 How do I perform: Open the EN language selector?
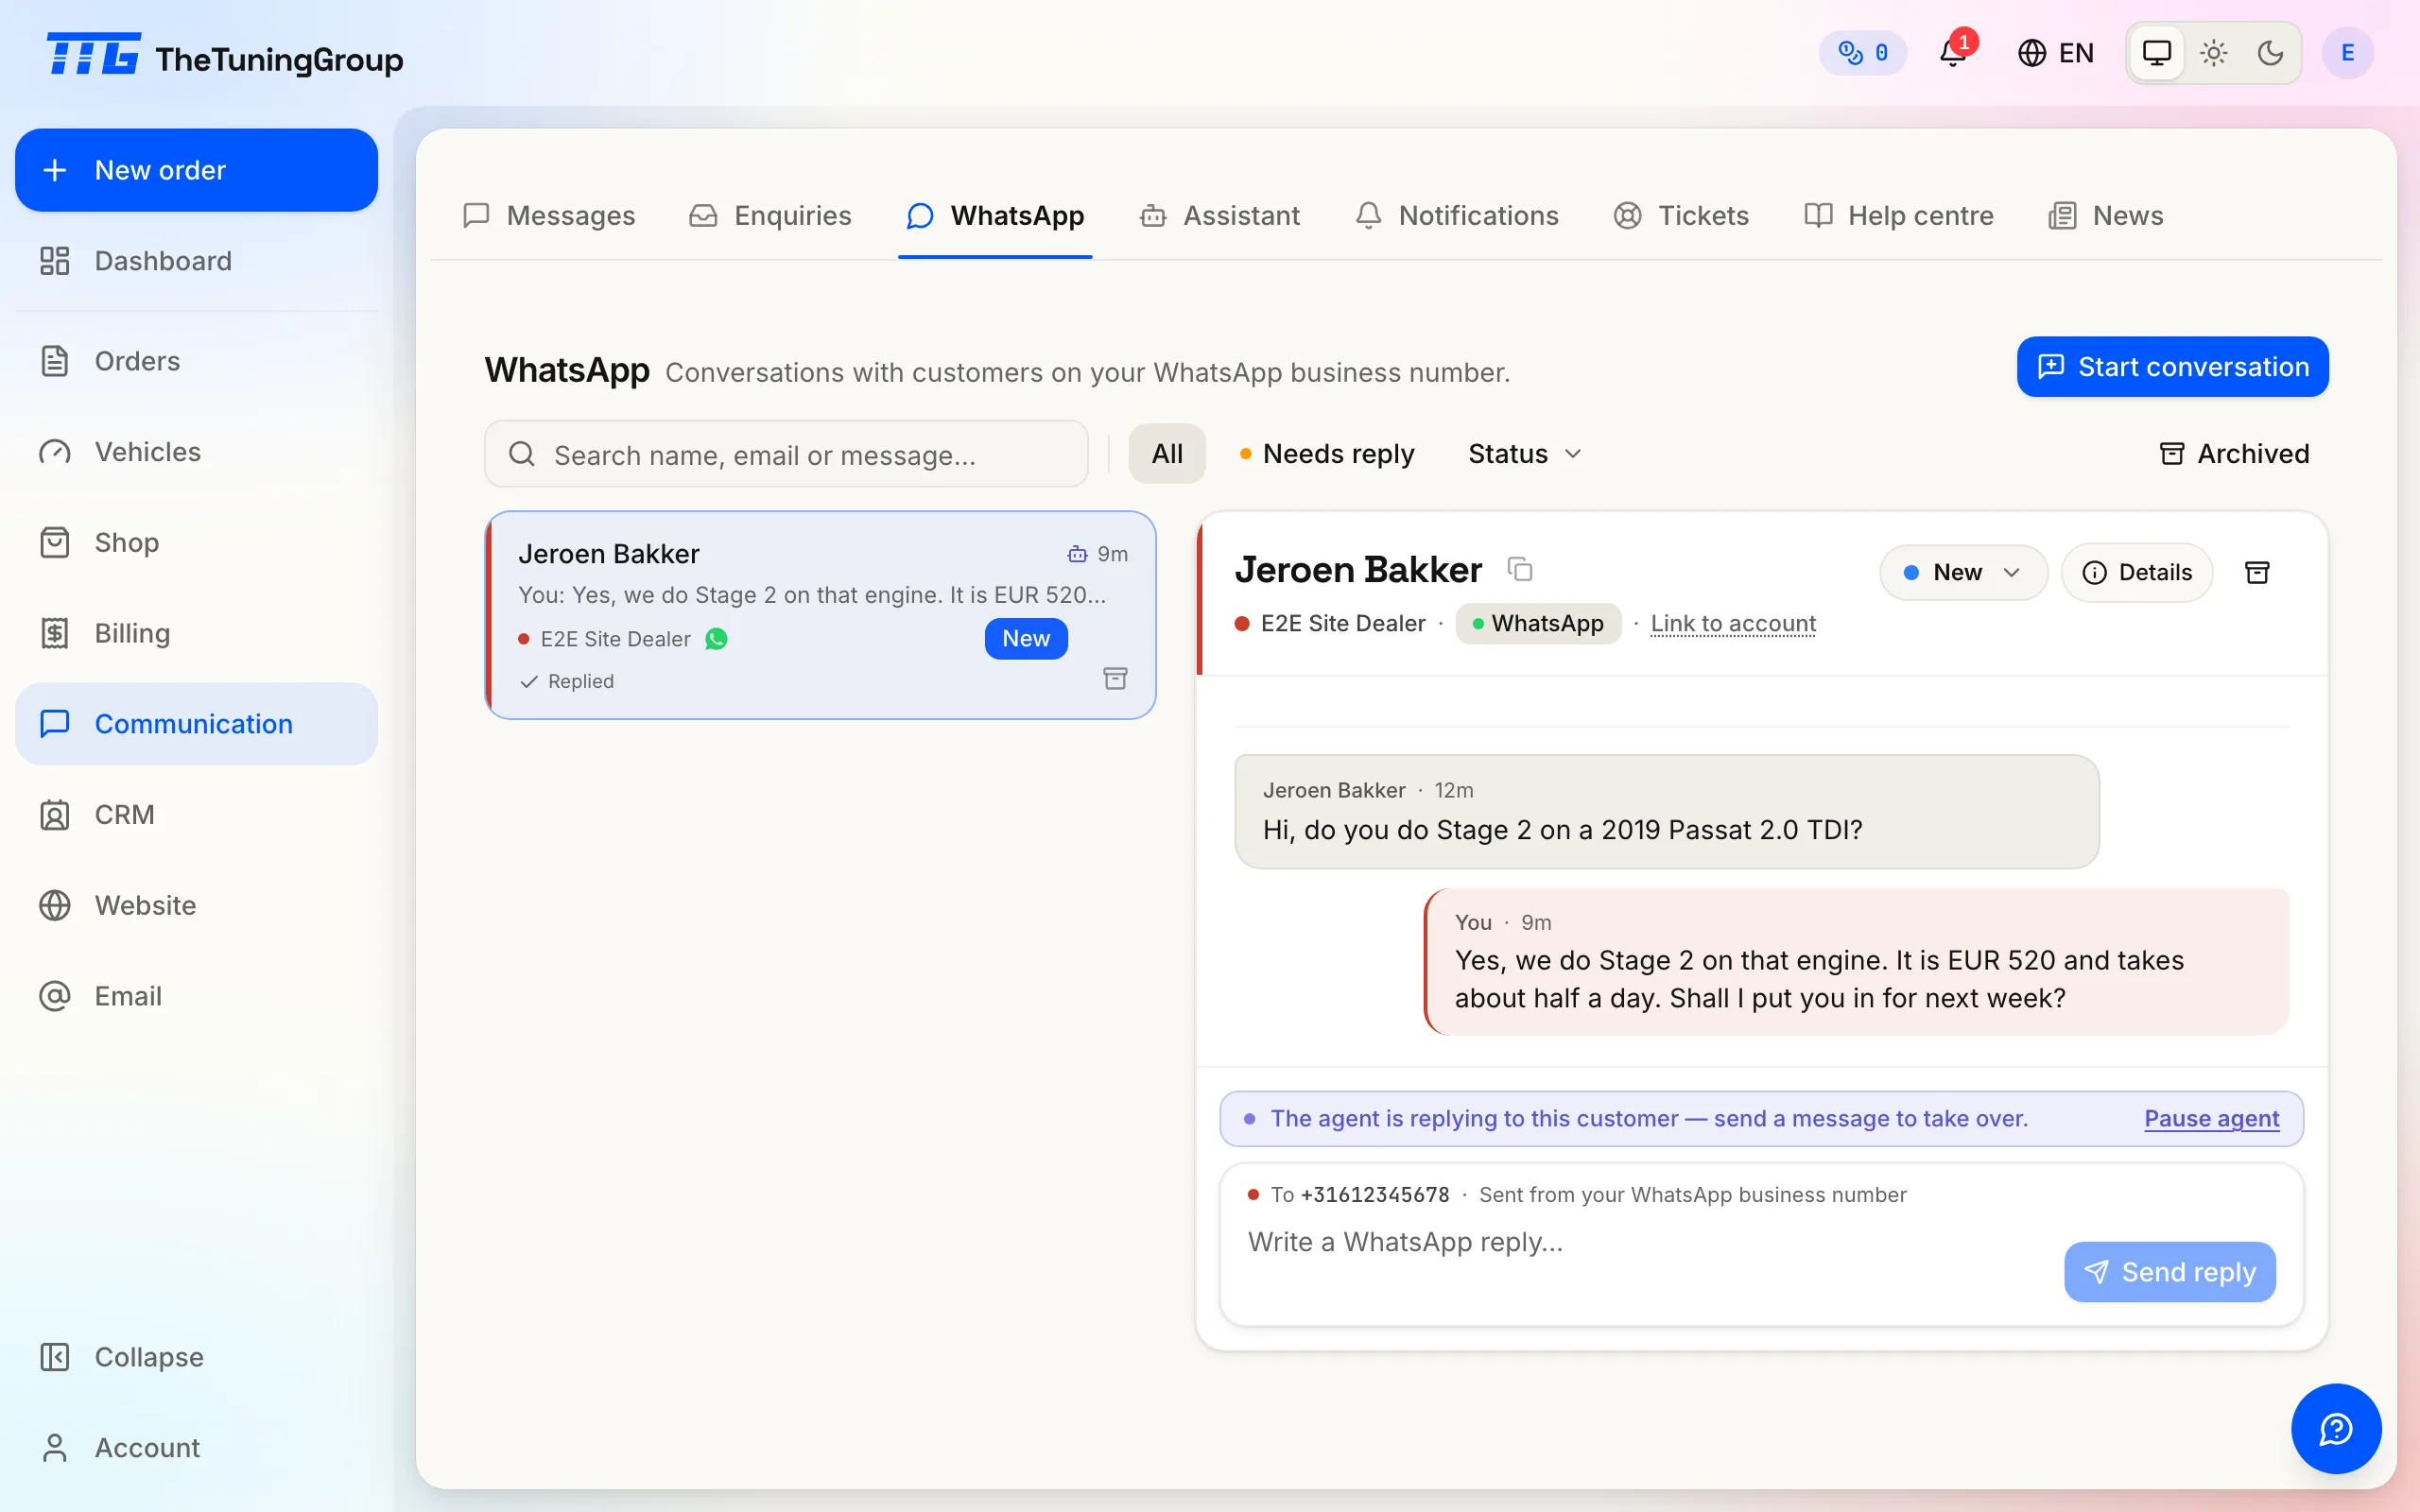pyautogui.click(x=2055, y=53)
